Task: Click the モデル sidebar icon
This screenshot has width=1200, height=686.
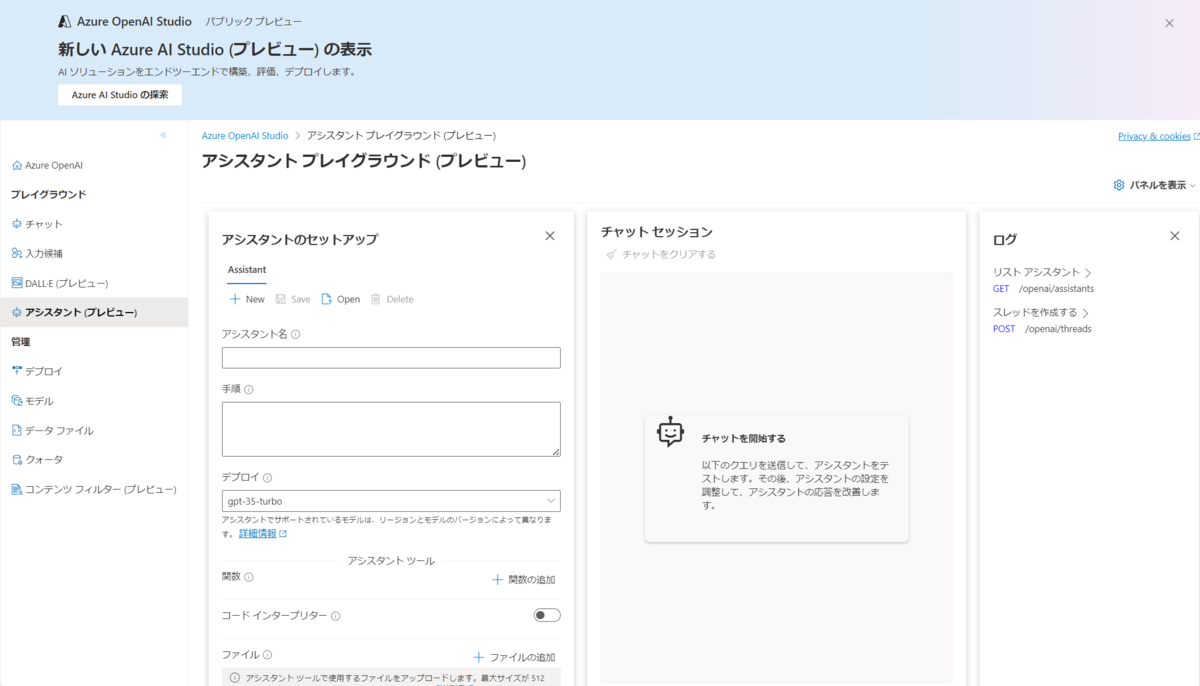Action: coord(16,401)
